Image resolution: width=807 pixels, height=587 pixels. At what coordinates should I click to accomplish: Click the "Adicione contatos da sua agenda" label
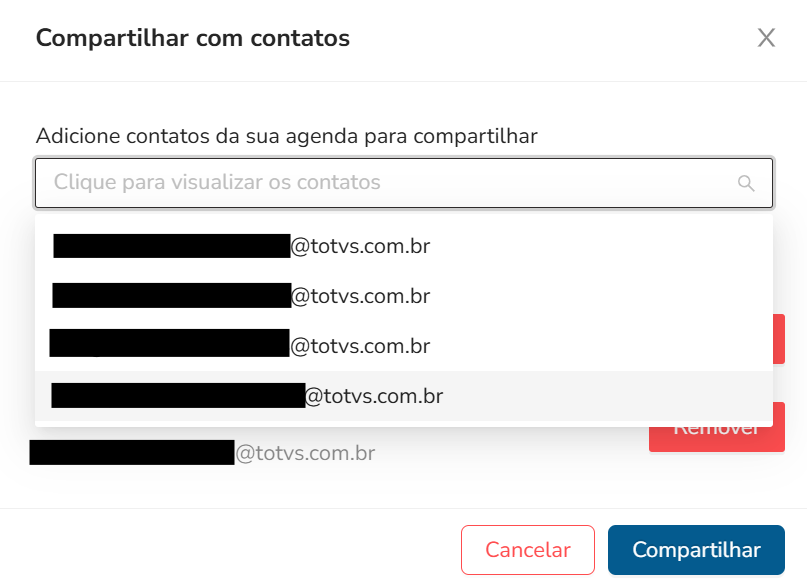[x=286, y=136]
